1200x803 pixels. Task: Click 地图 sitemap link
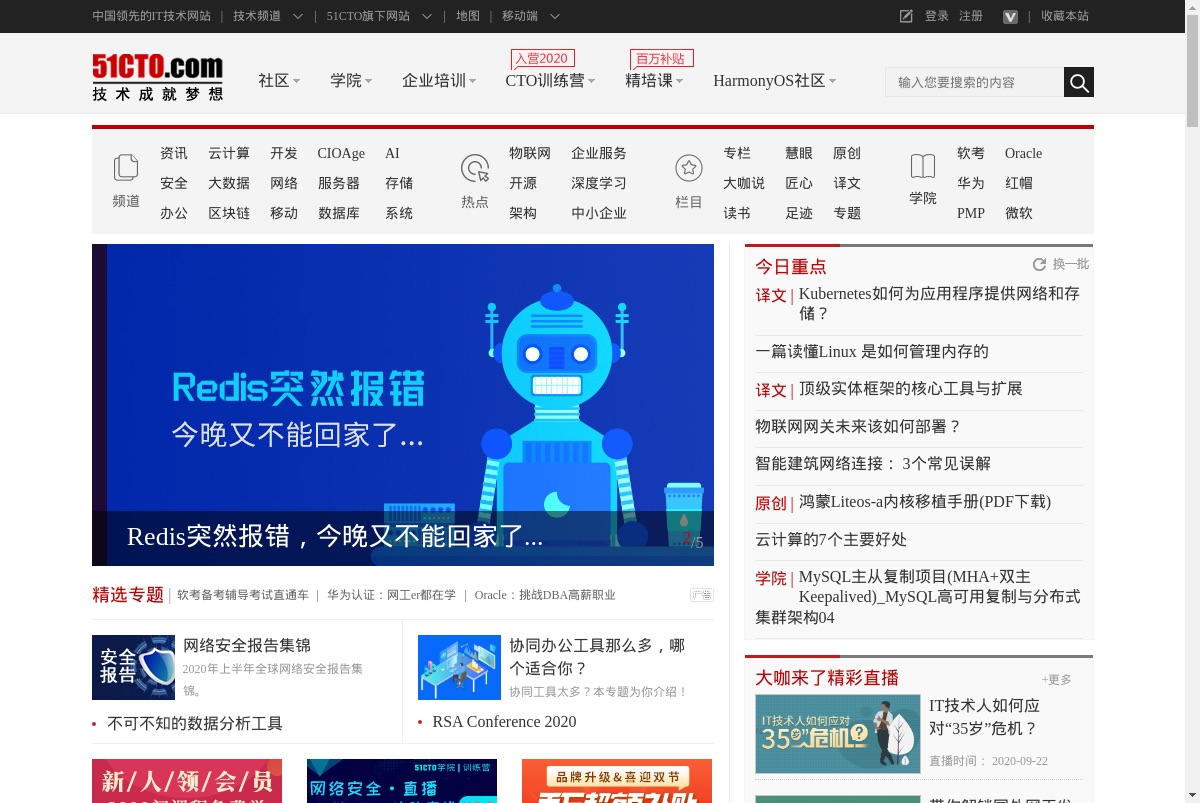click(x=468, y=16)
